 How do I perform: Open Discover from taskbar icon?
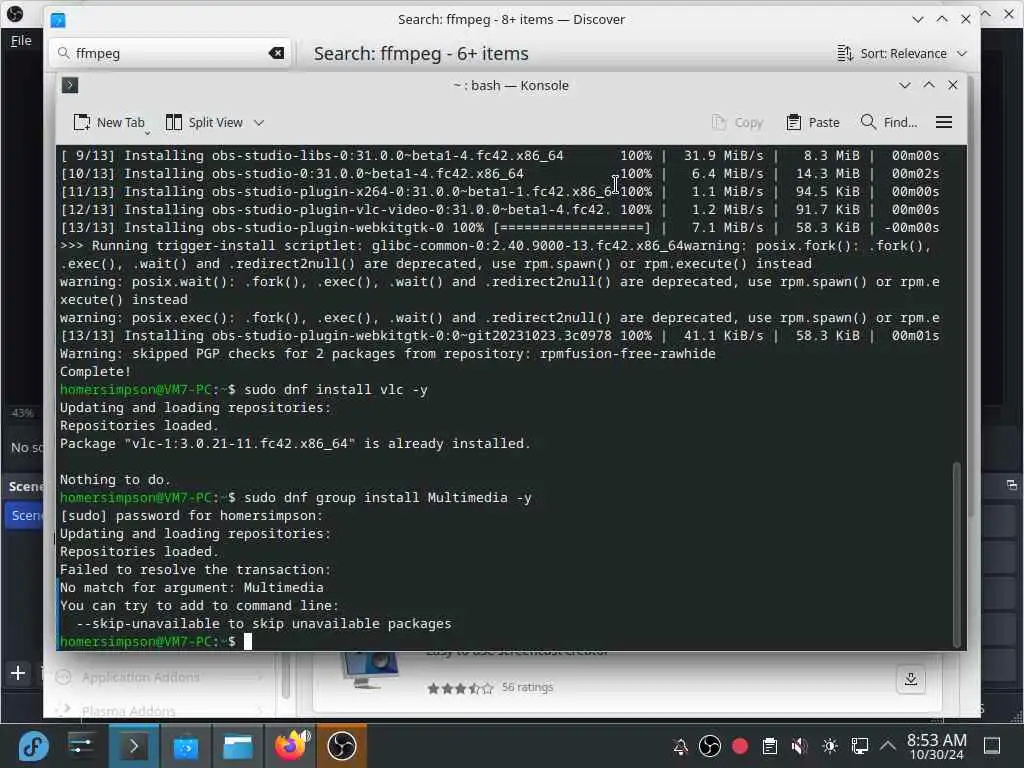[x=185, y=746]
